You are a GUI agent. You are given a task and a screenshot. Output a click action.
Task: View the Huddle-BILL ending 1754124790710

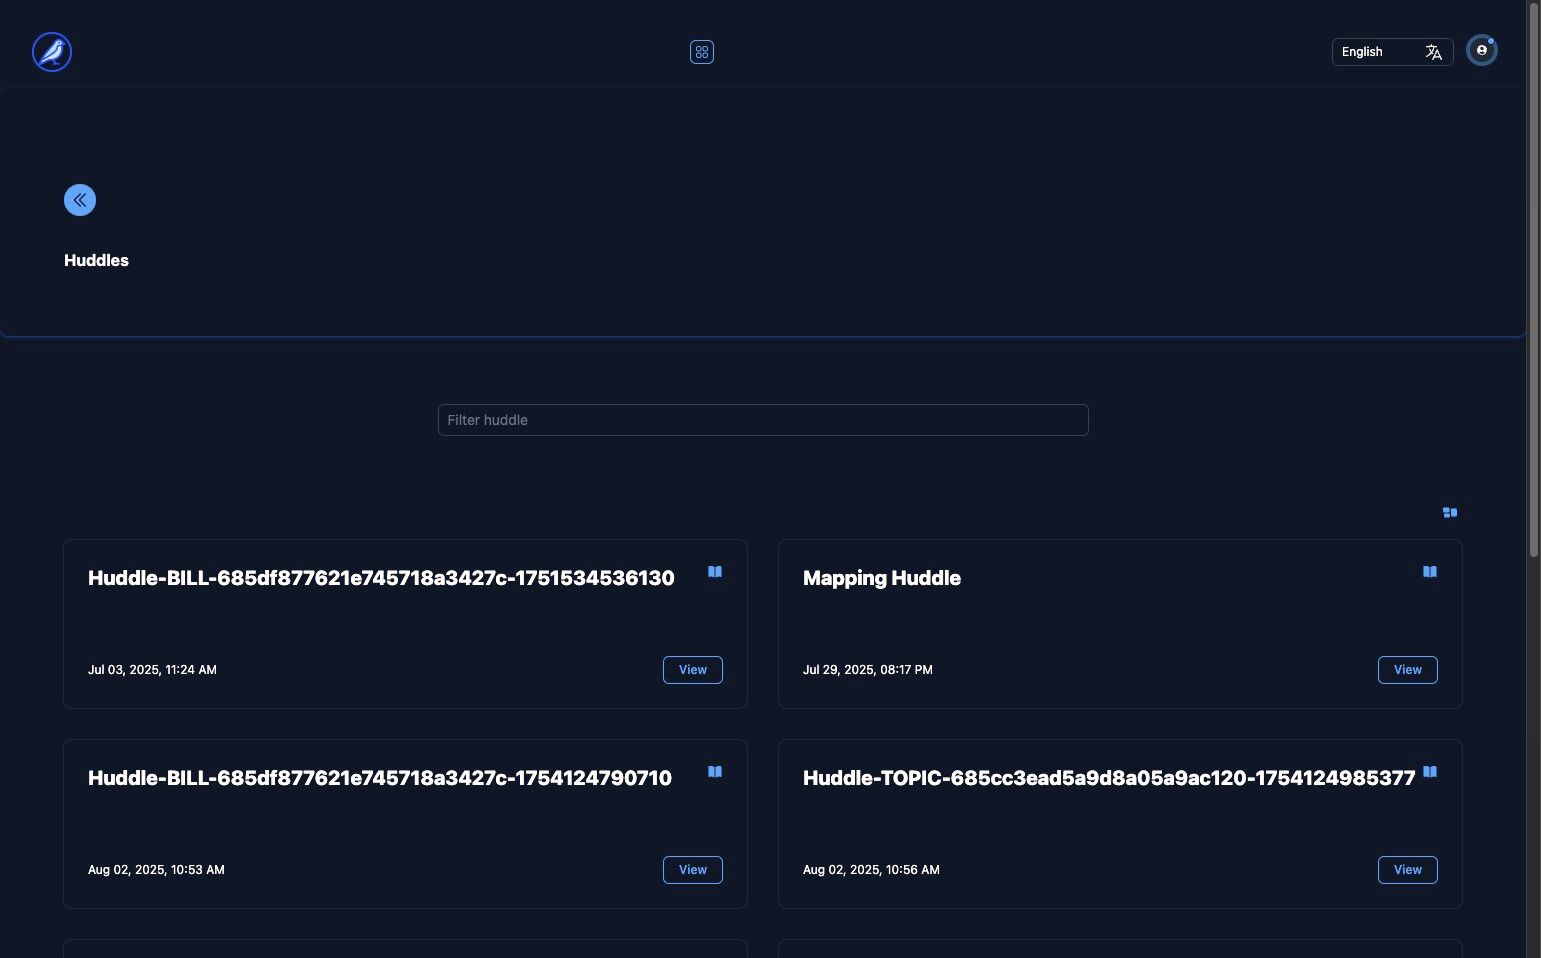[x=693, y=870]
